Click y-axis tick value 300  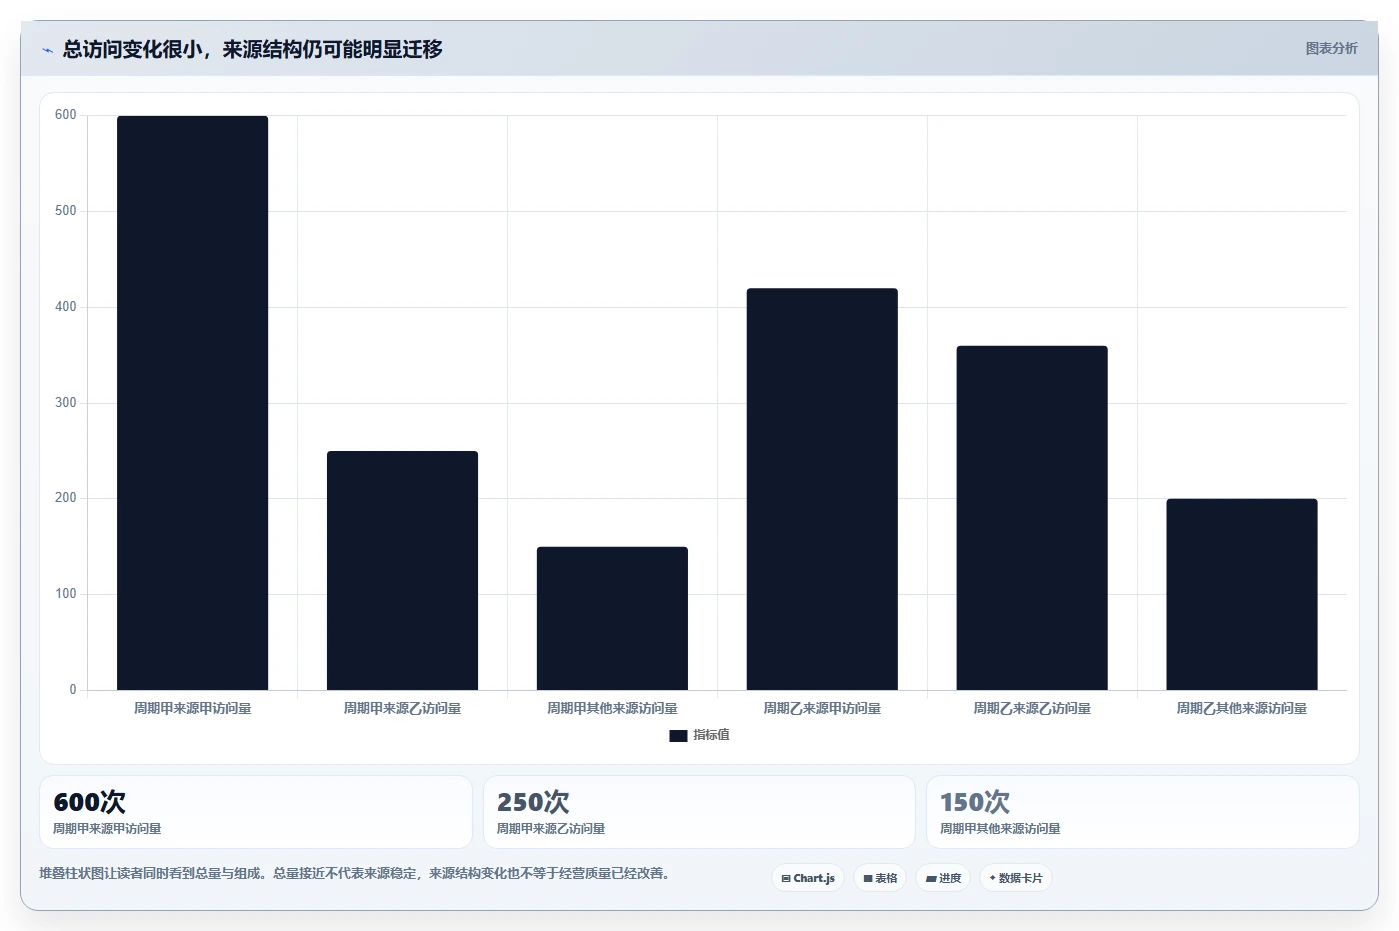pyautogui.click(x=65, y=403)
